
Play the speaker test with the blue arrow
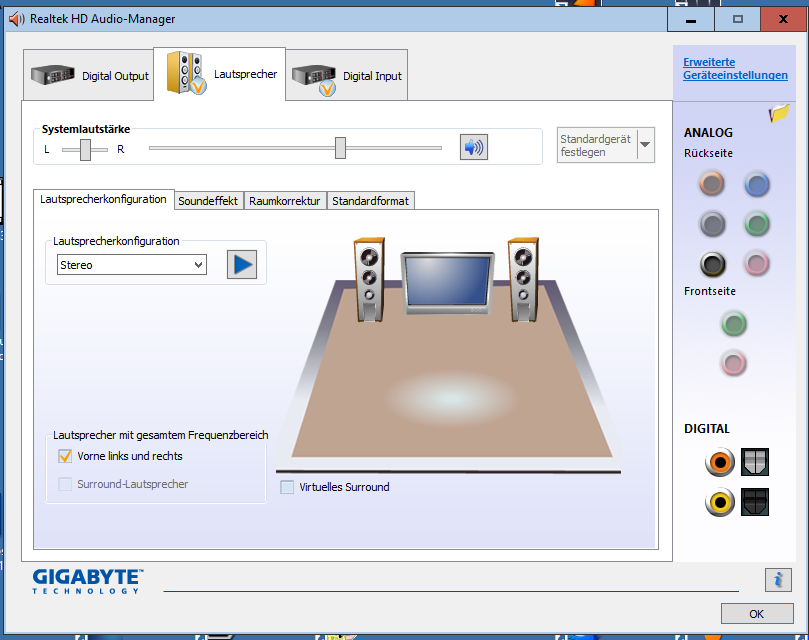click(x=242, y=265)
